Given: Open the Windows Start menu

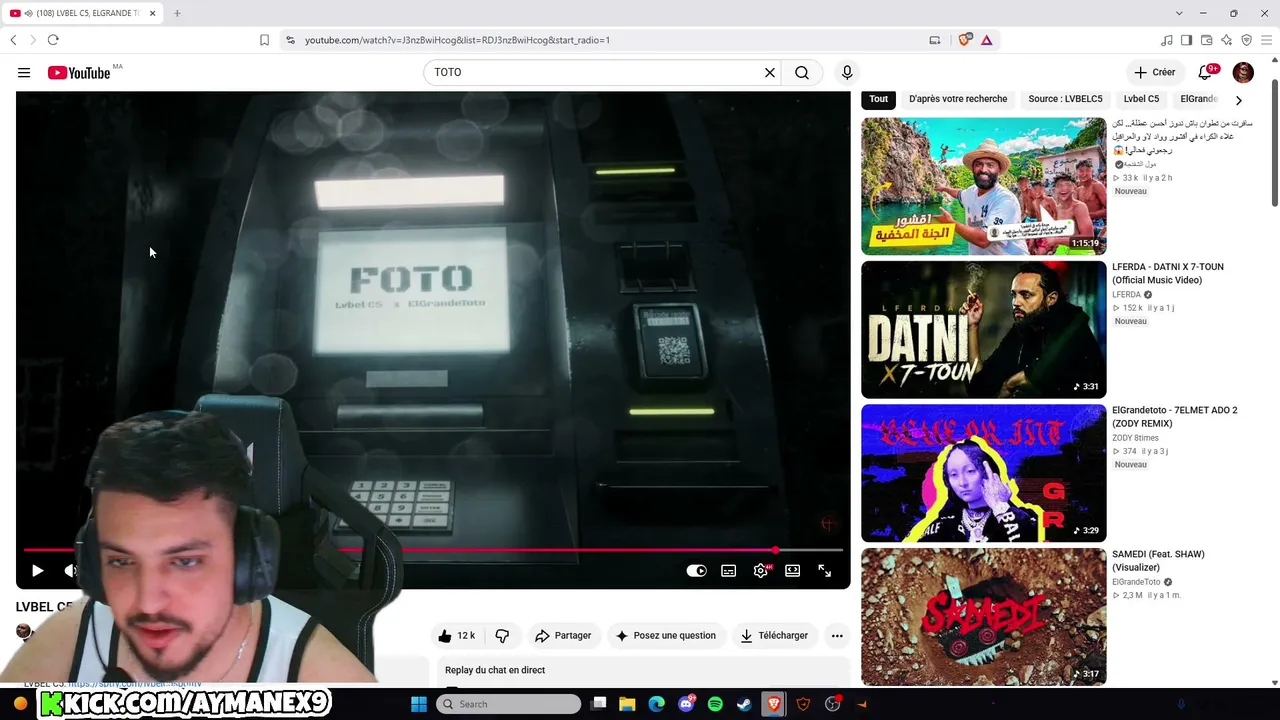Looking at the screenshot, I should point(419,704).
